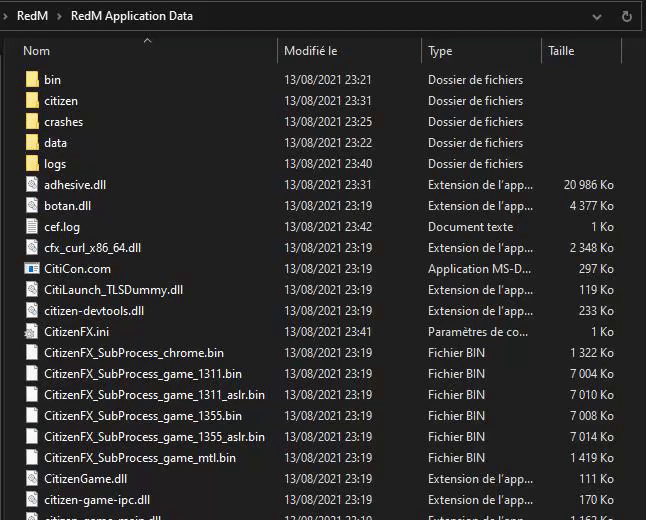Click the 13/08/2021 23:40 date of logs

[x=328, y=164]
